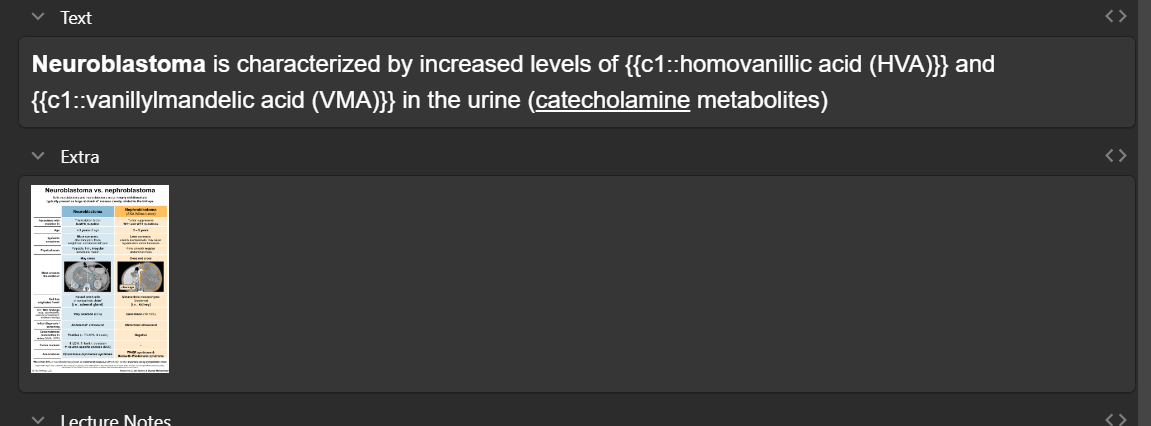Collapse the Extra field section

click(x=38, y=157)
